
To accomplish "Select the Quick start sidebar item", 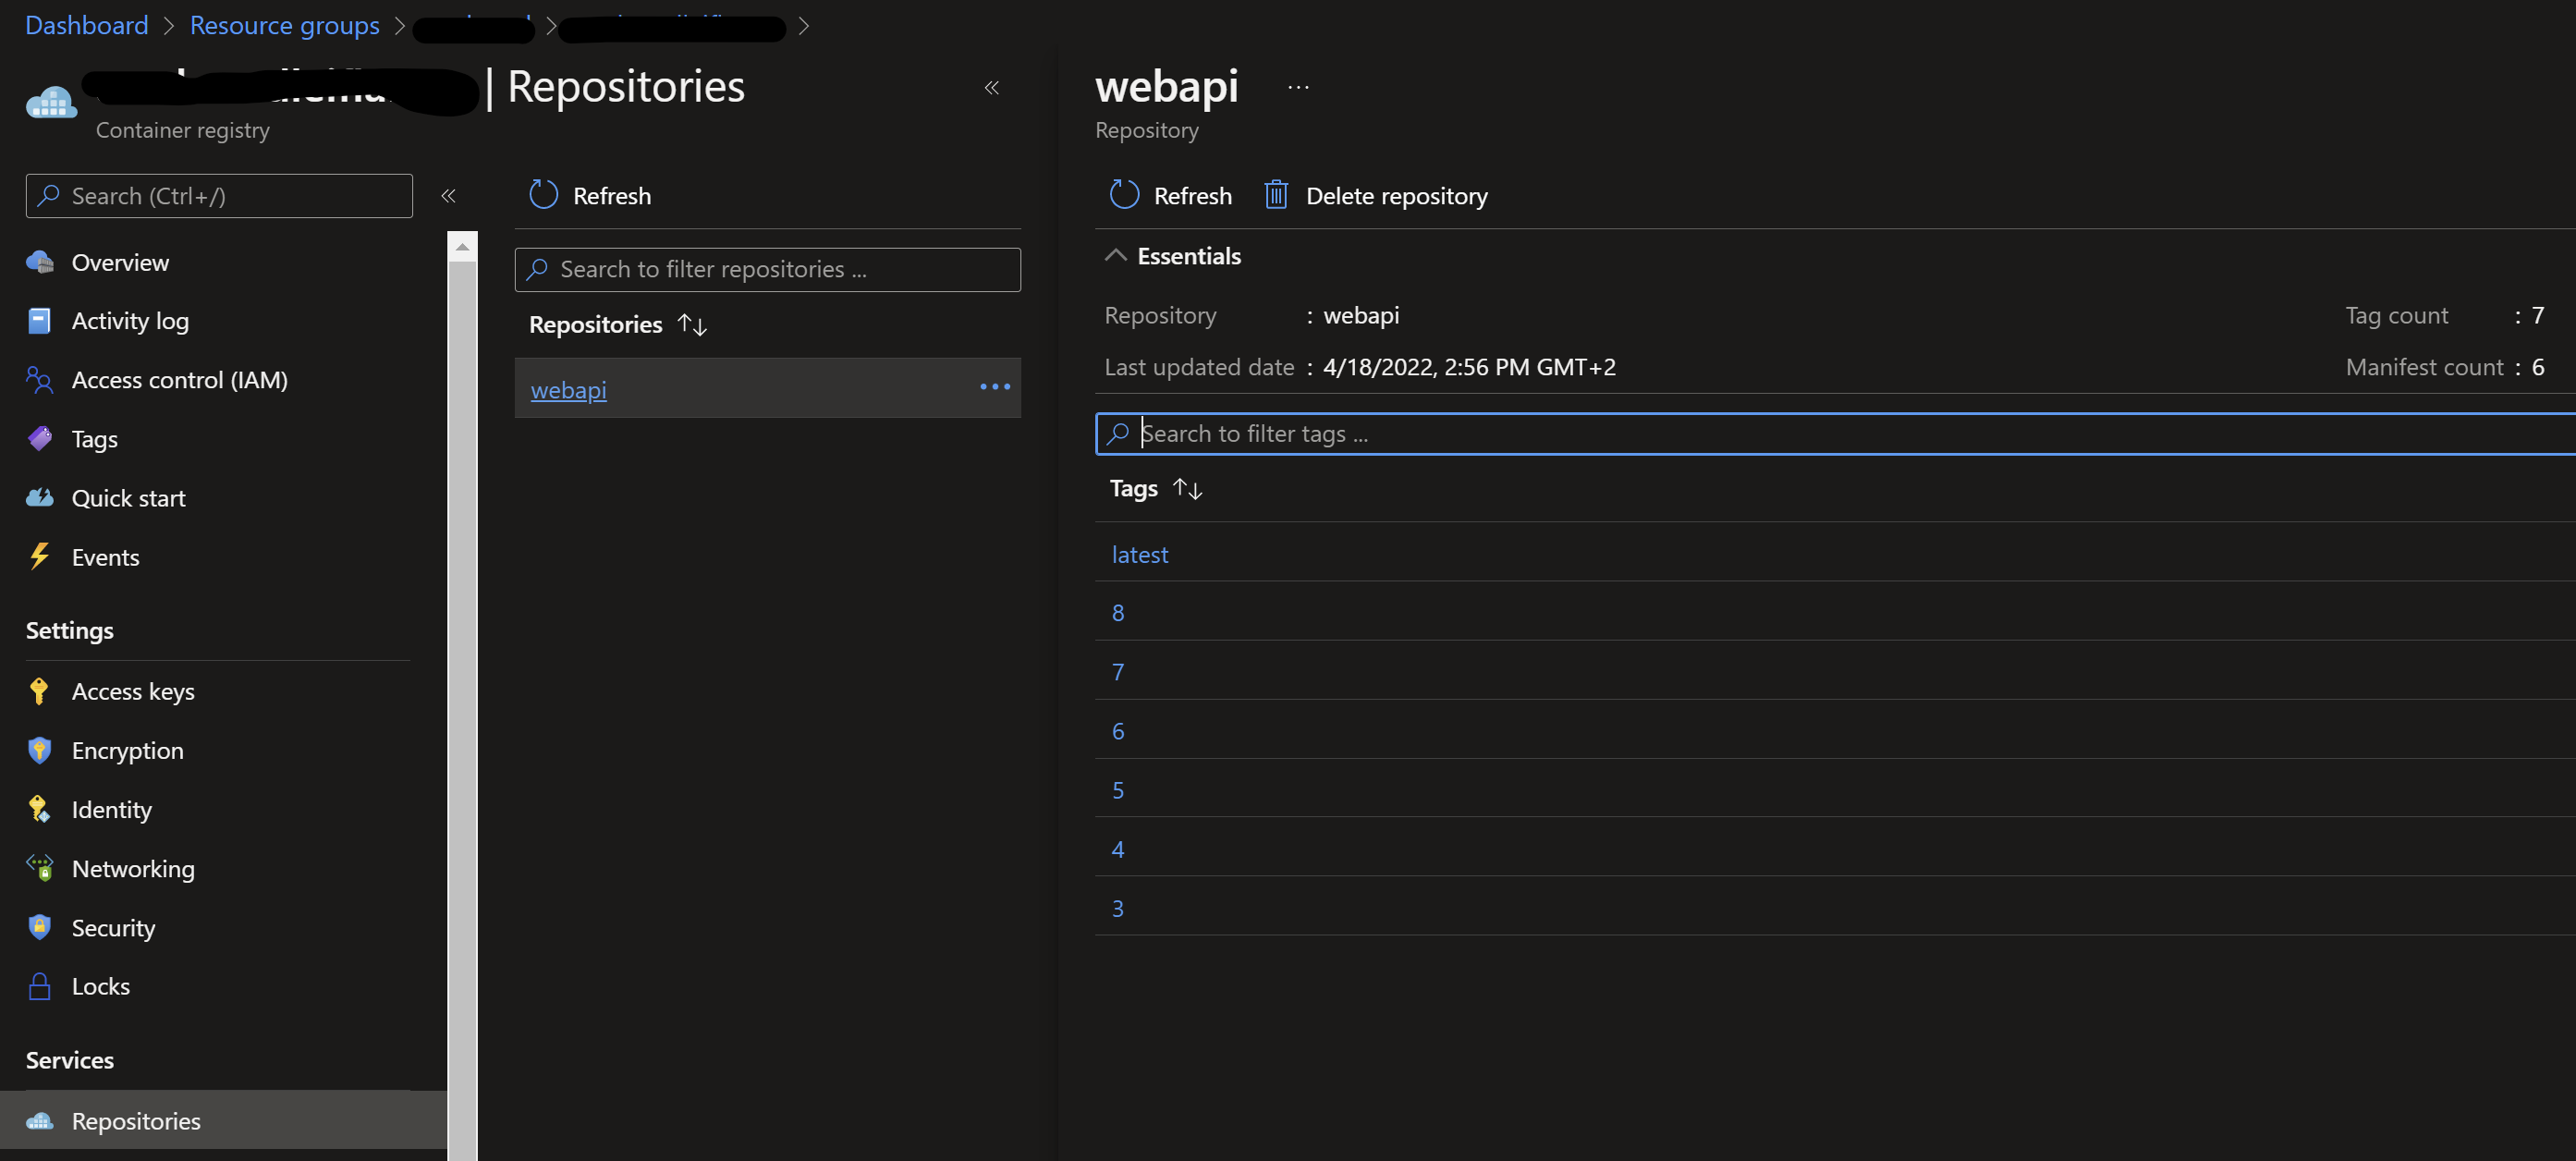I will click(x=128, y=497).
